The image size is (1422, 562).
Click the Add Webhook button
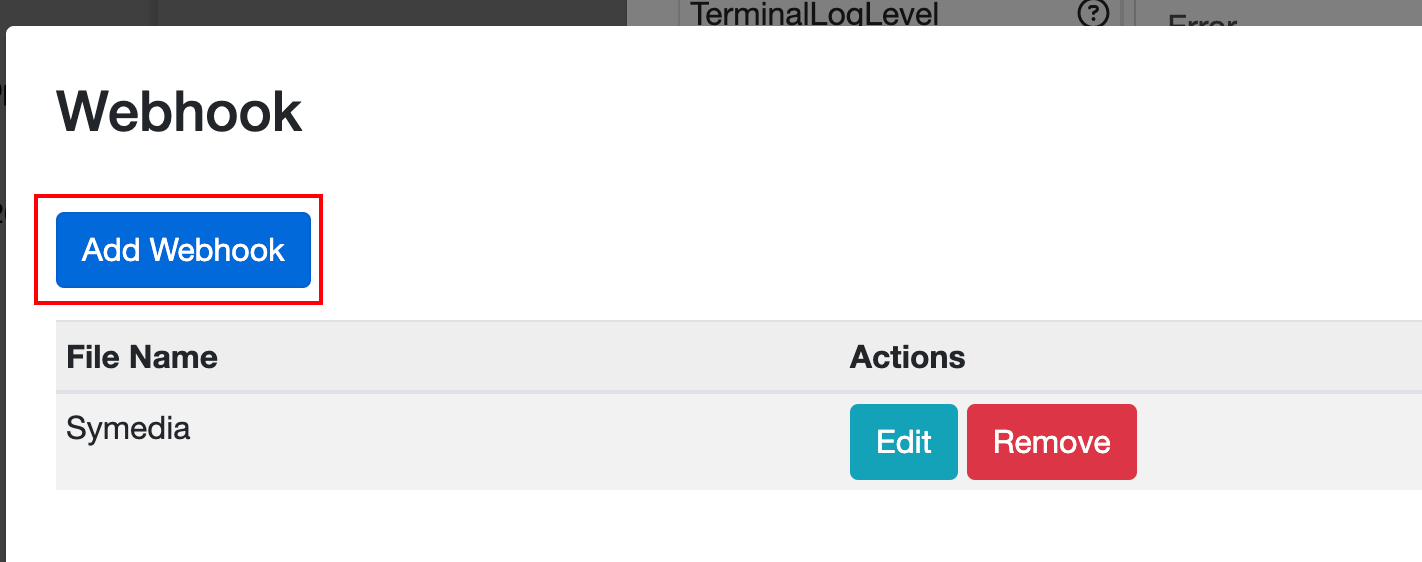183,249
